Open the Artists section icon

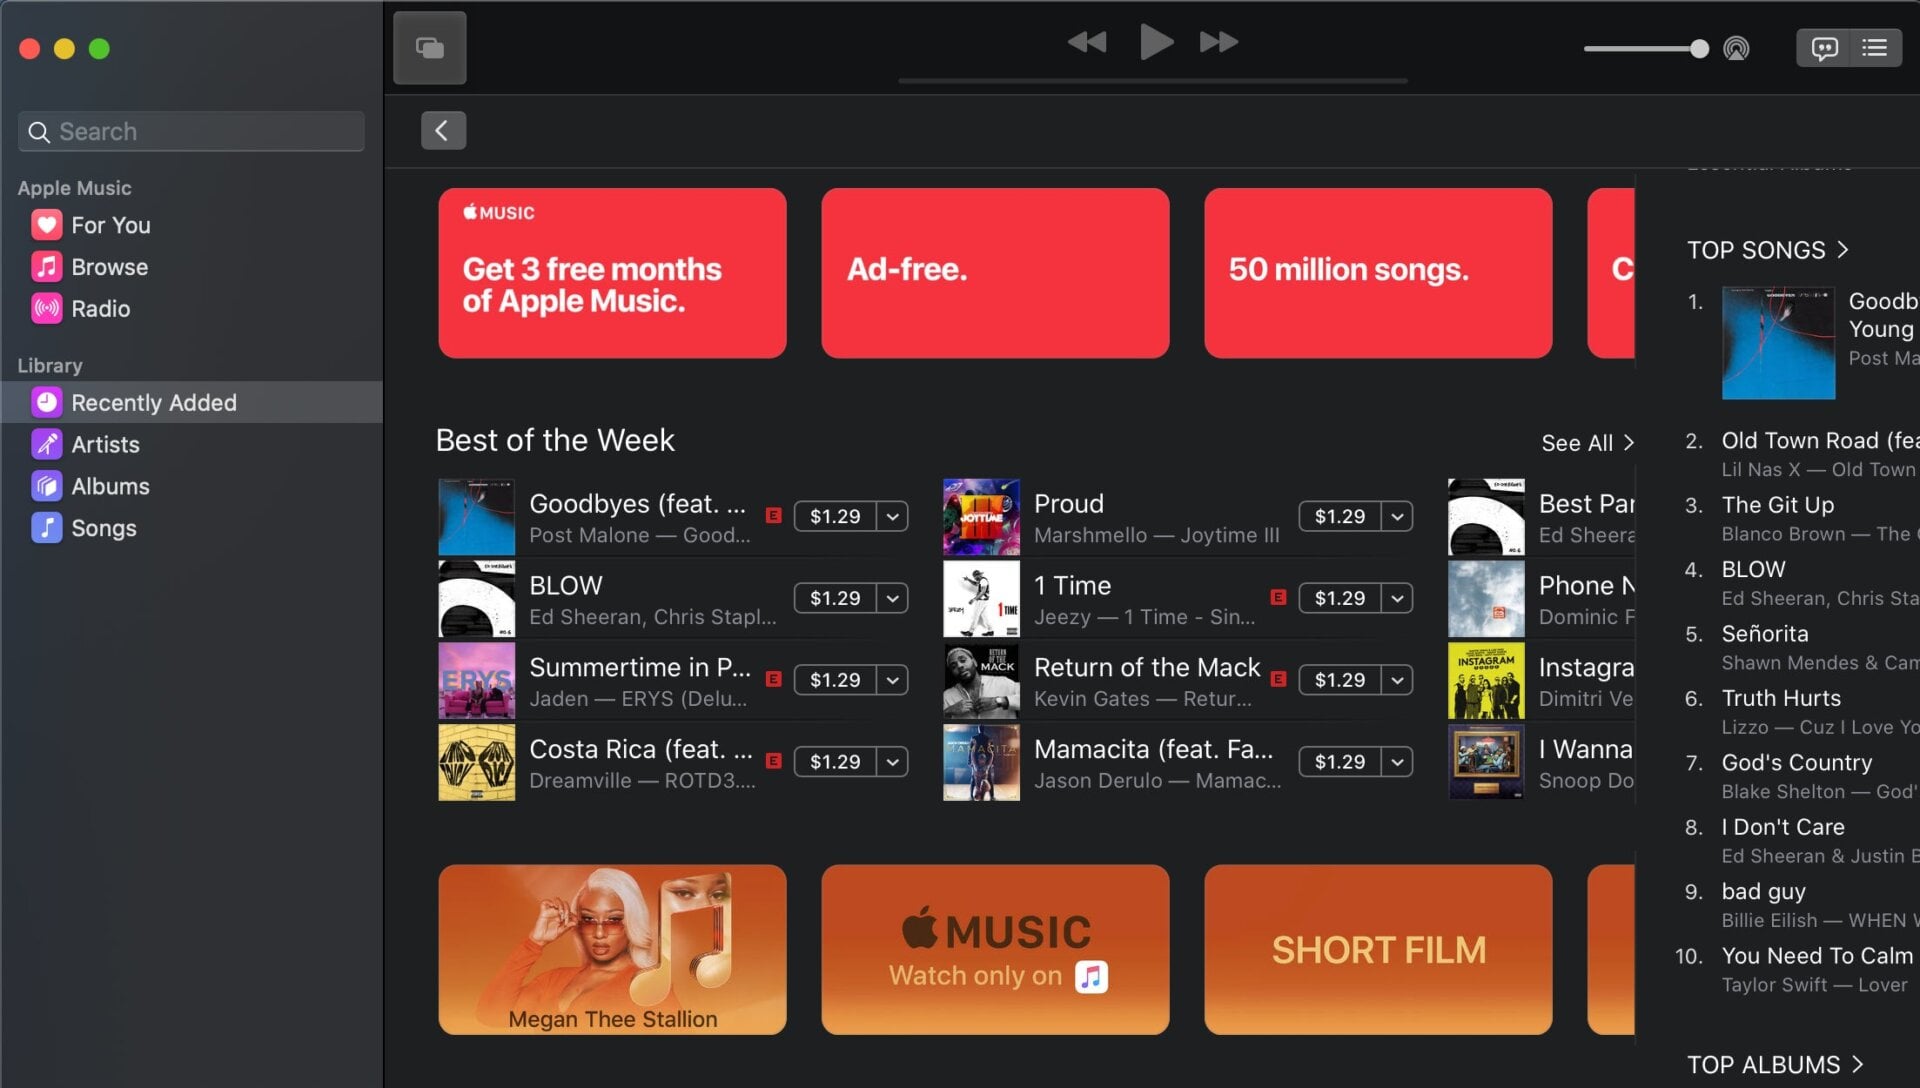pos(46,444)
